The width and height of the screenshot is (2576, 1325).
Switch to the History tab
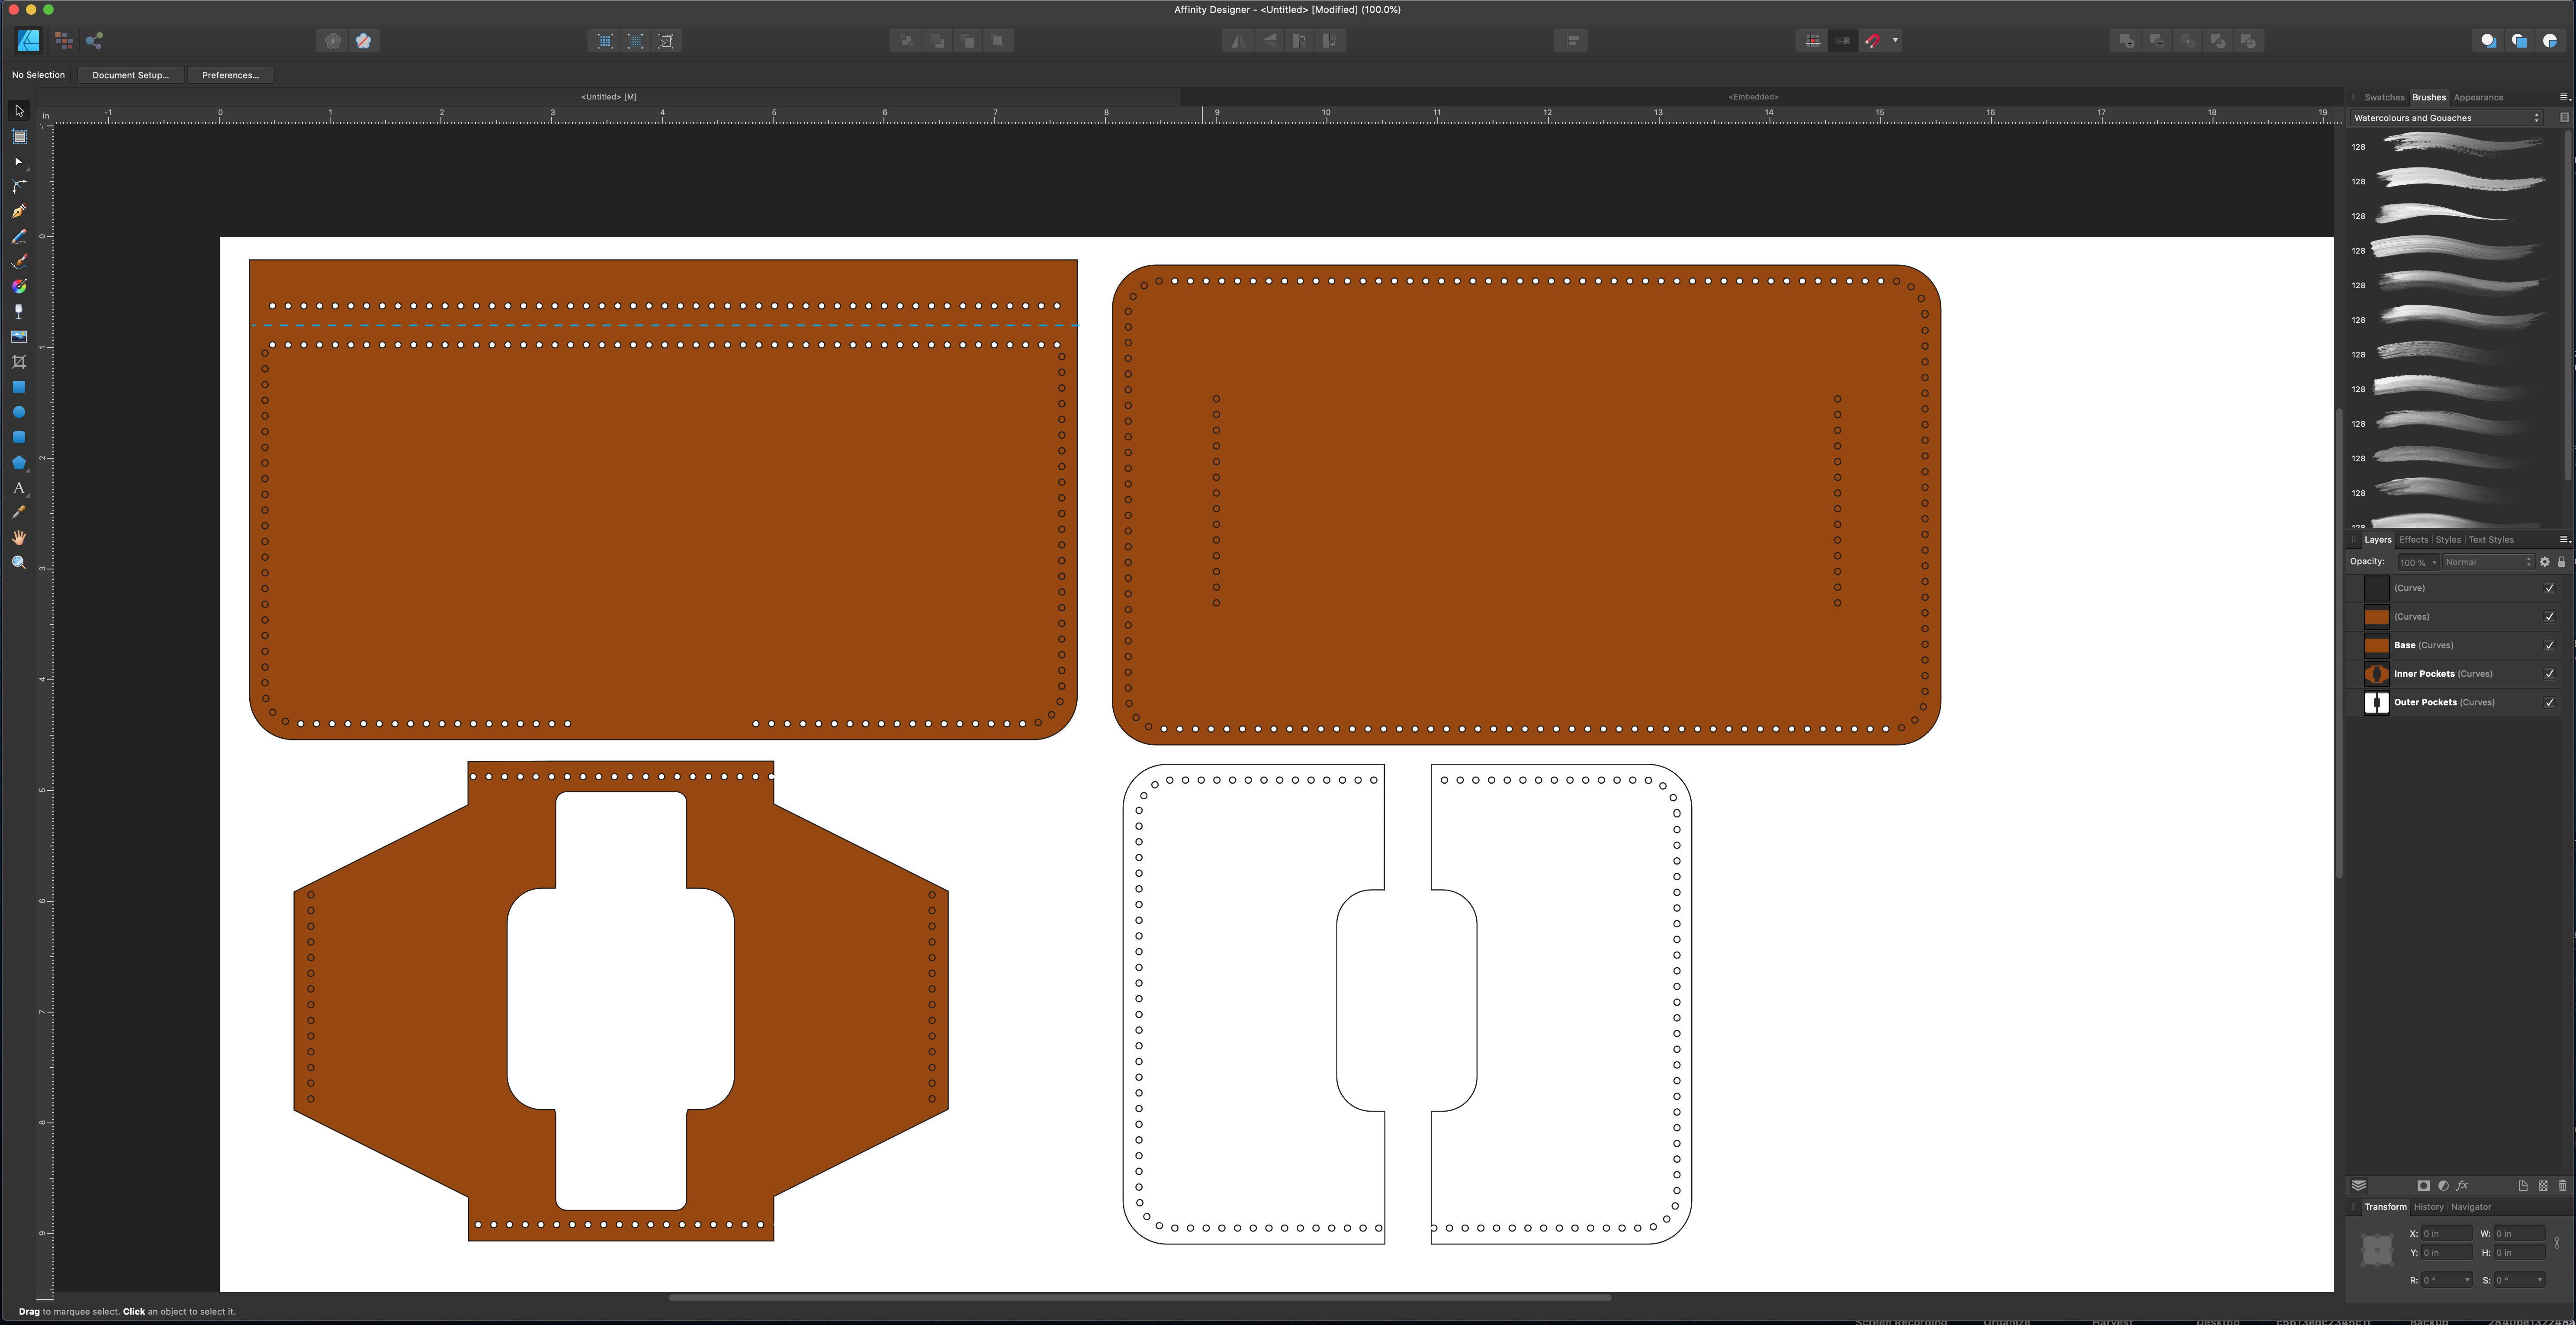[2428, 1207]
